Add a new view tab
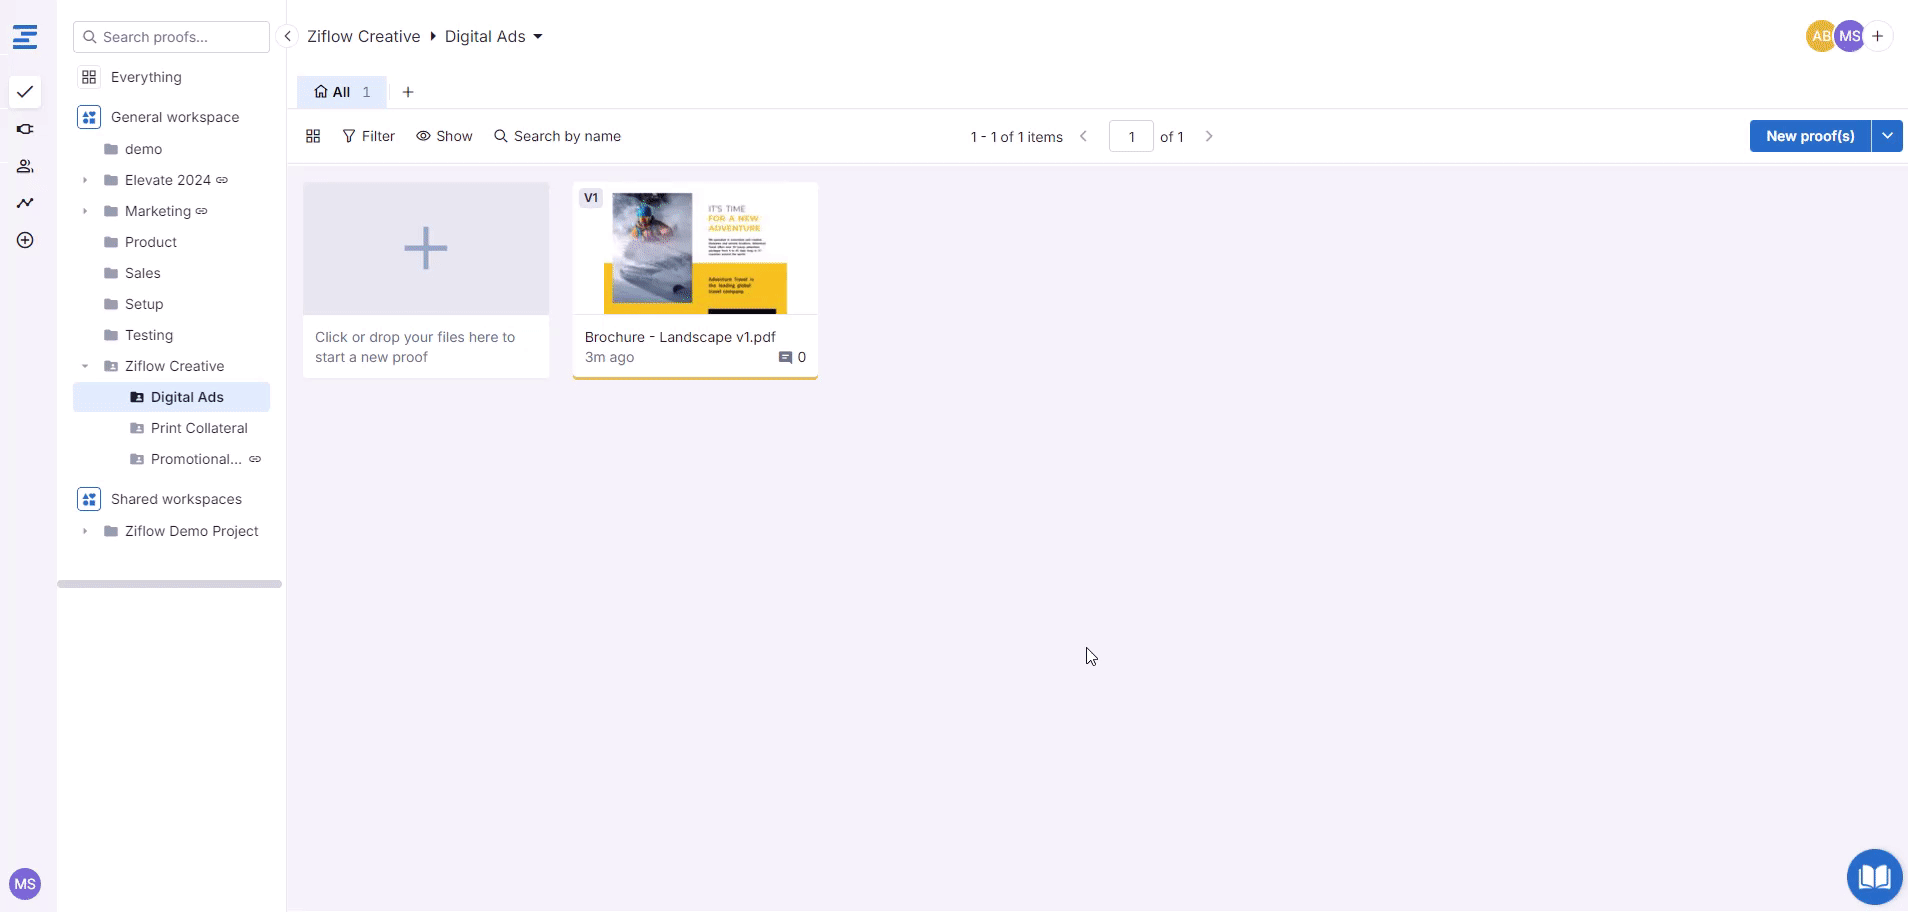This screenshot has height=912, width=1908. (408, 92)
